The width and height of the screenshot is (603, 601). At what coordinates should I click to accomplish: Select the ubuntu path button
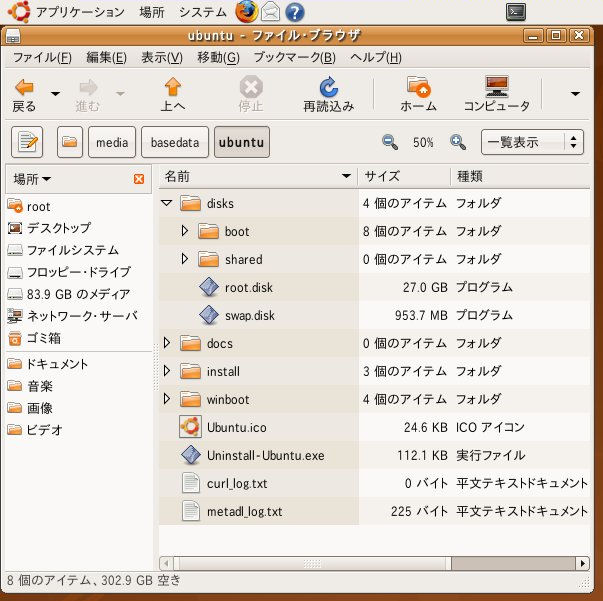[x=242, y=142]
